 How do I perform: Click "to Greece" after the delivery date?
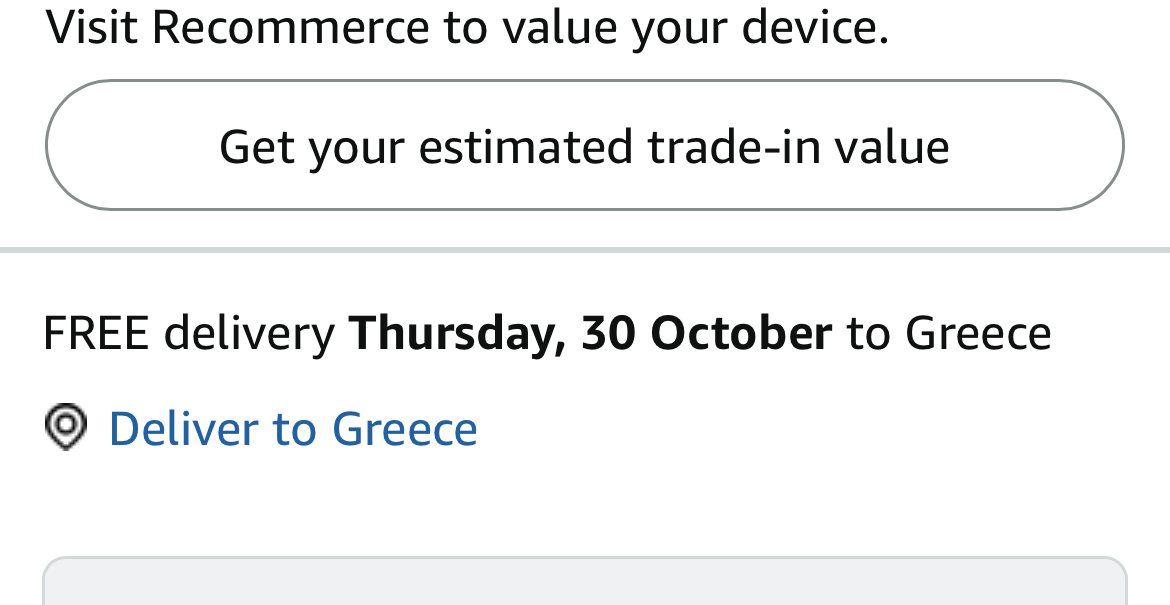point(949,333)
